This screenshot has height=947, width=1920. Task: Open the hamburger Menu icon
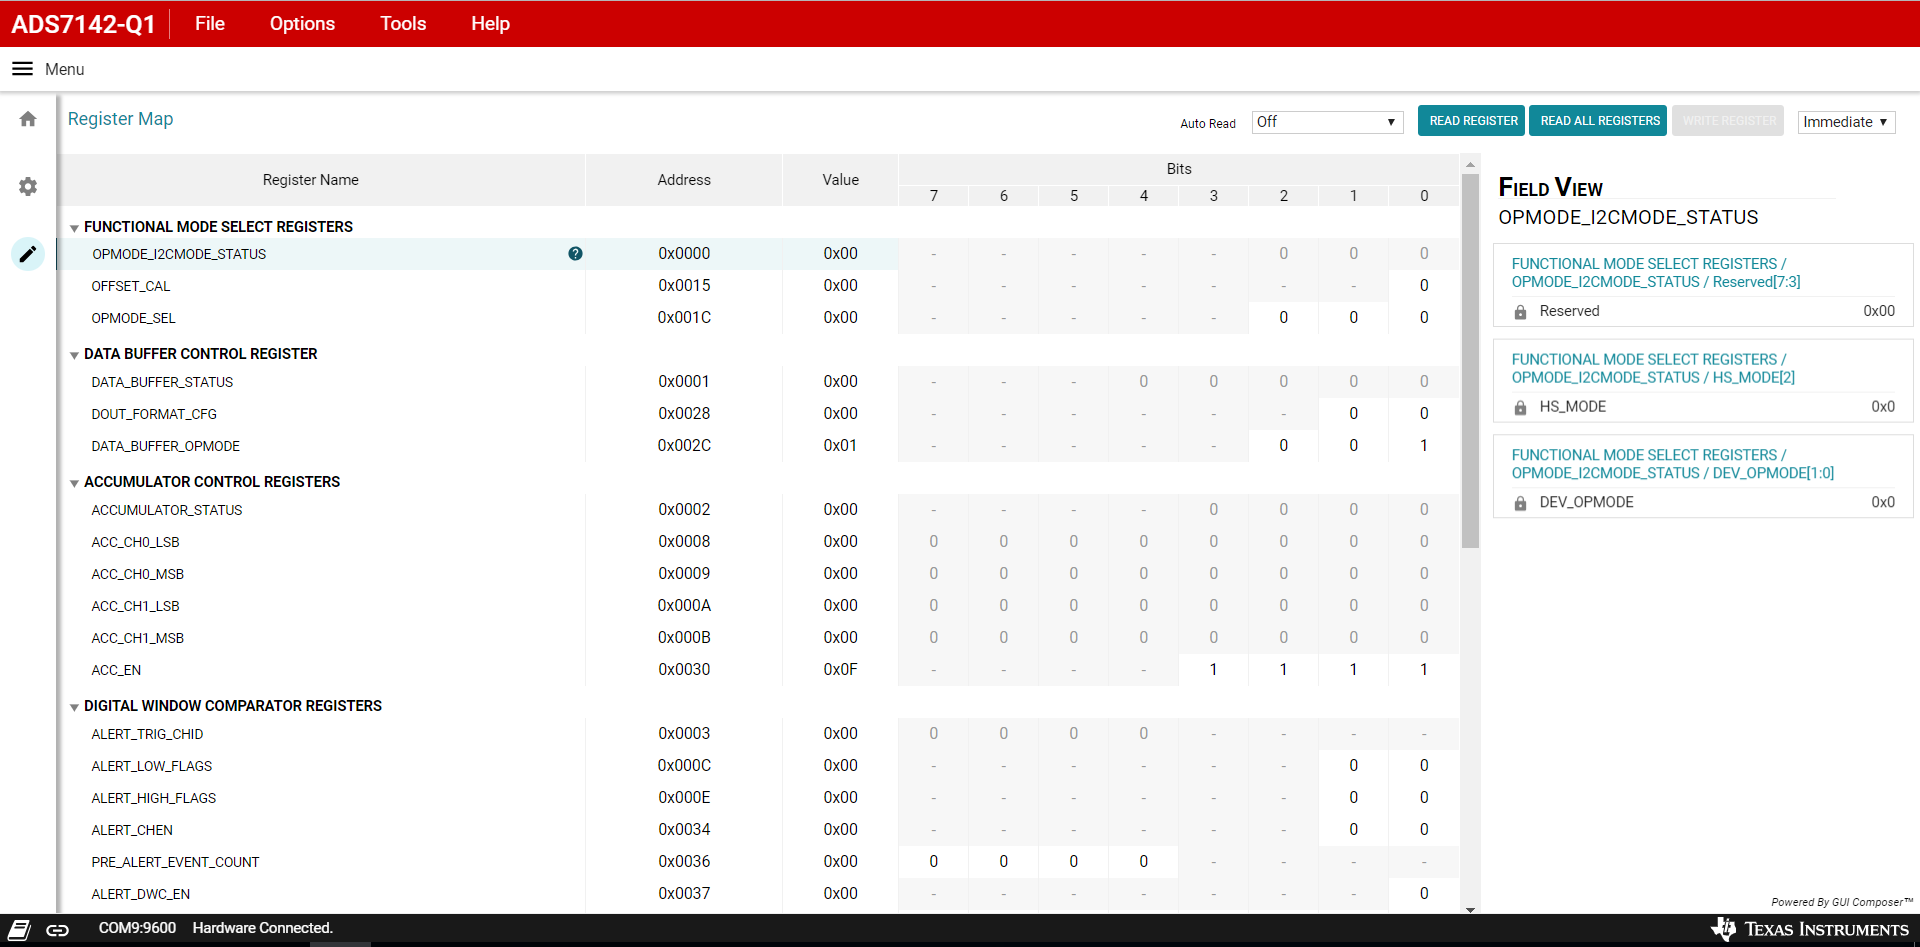tap(22, 69)
